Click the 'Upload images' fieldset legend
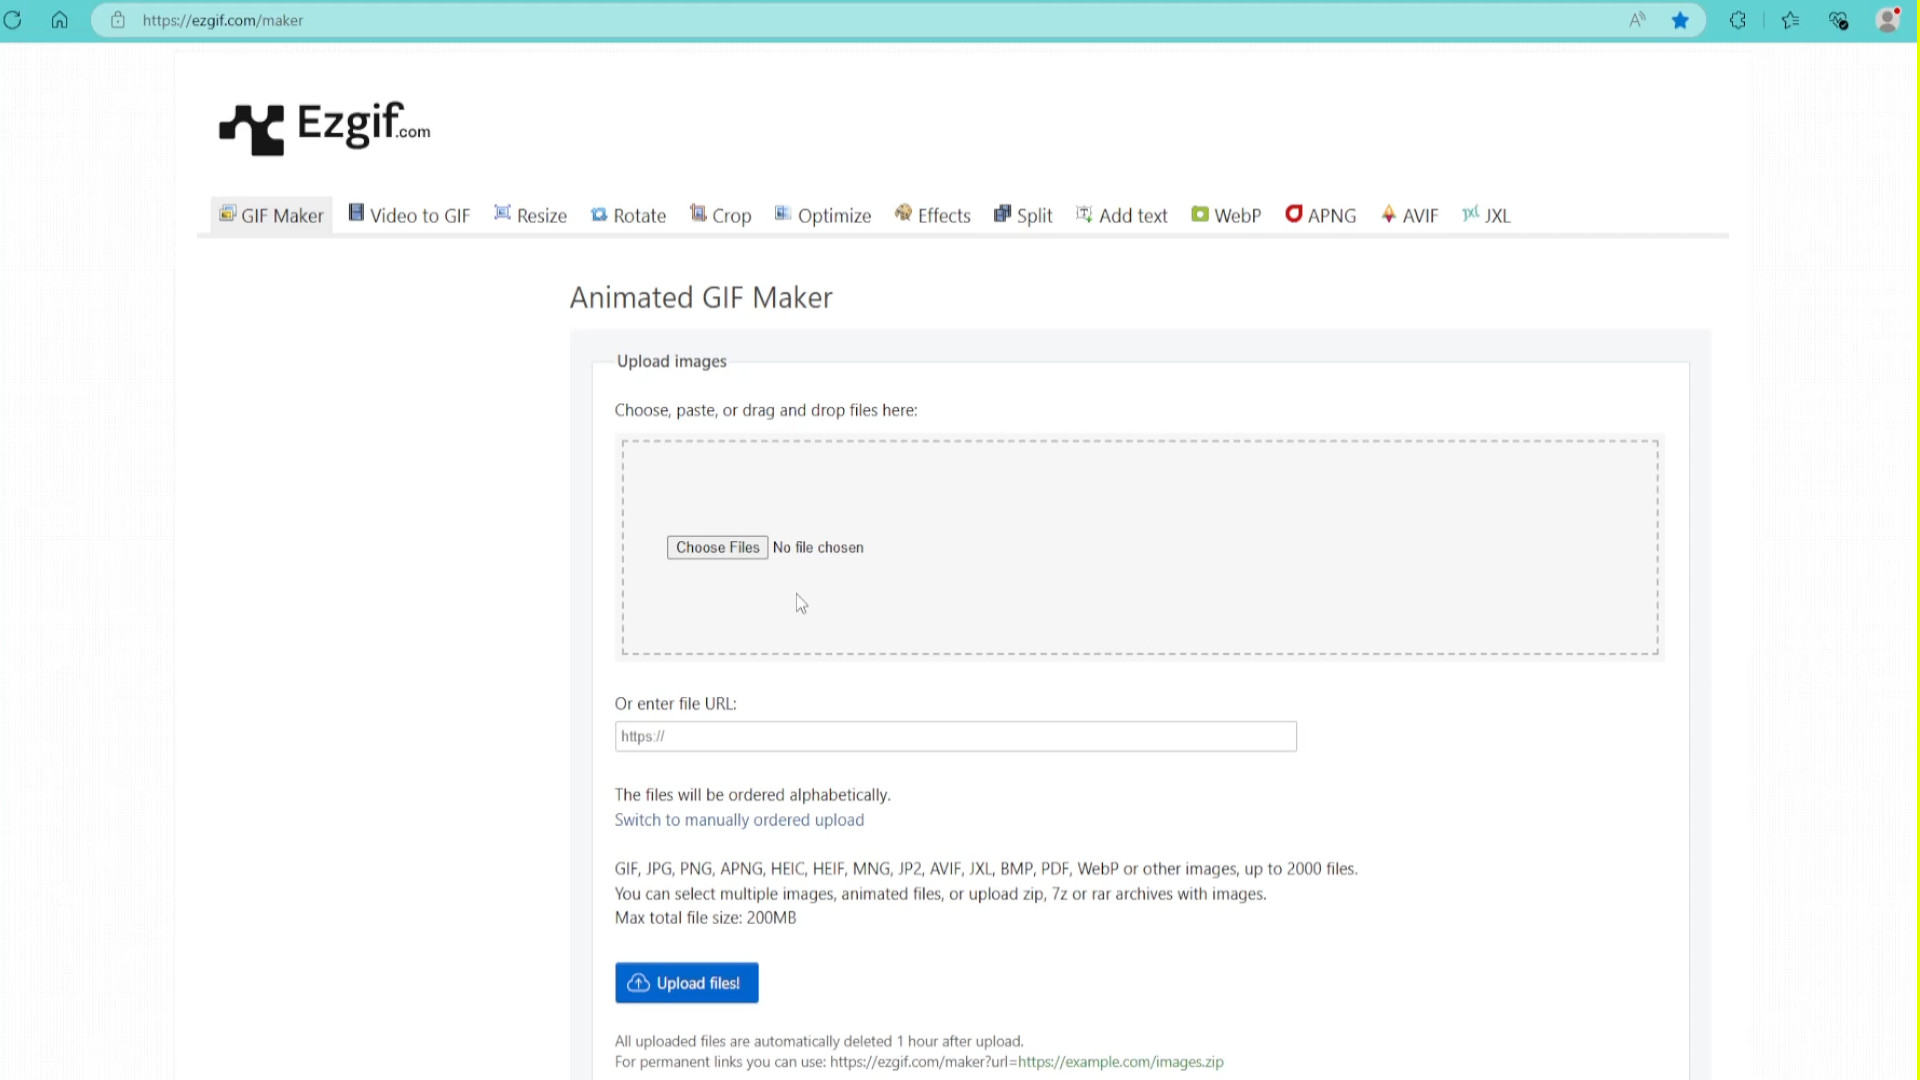 671,361
